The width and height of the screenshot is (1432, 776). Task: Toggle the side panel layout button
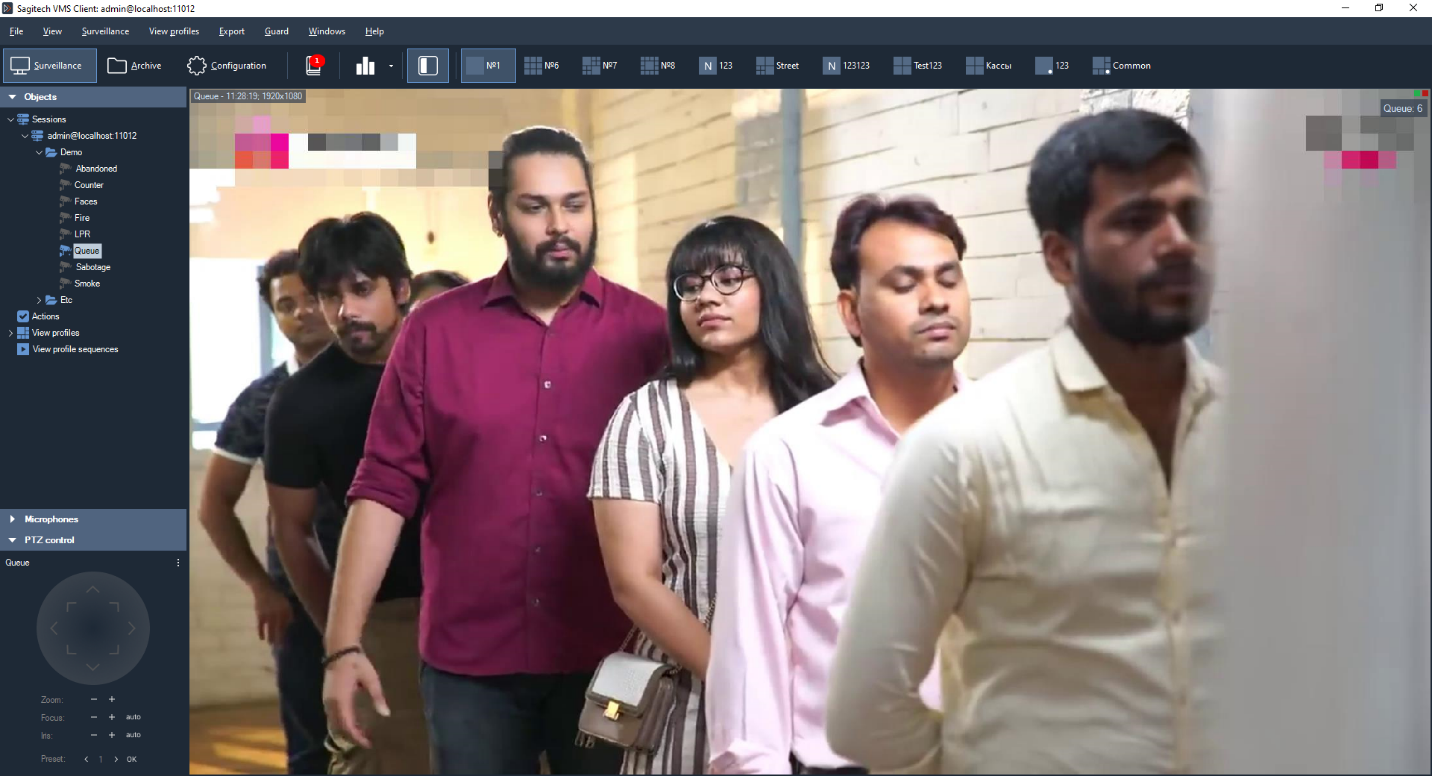point(428,66)
